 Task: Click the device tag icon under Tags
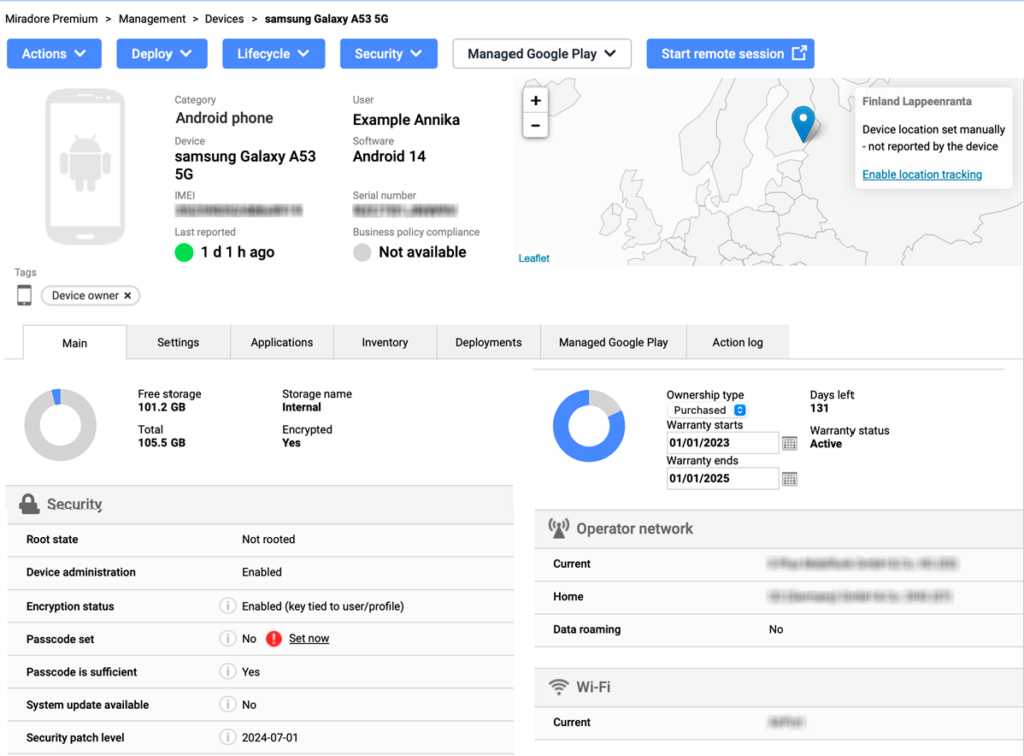coord(24,295)
